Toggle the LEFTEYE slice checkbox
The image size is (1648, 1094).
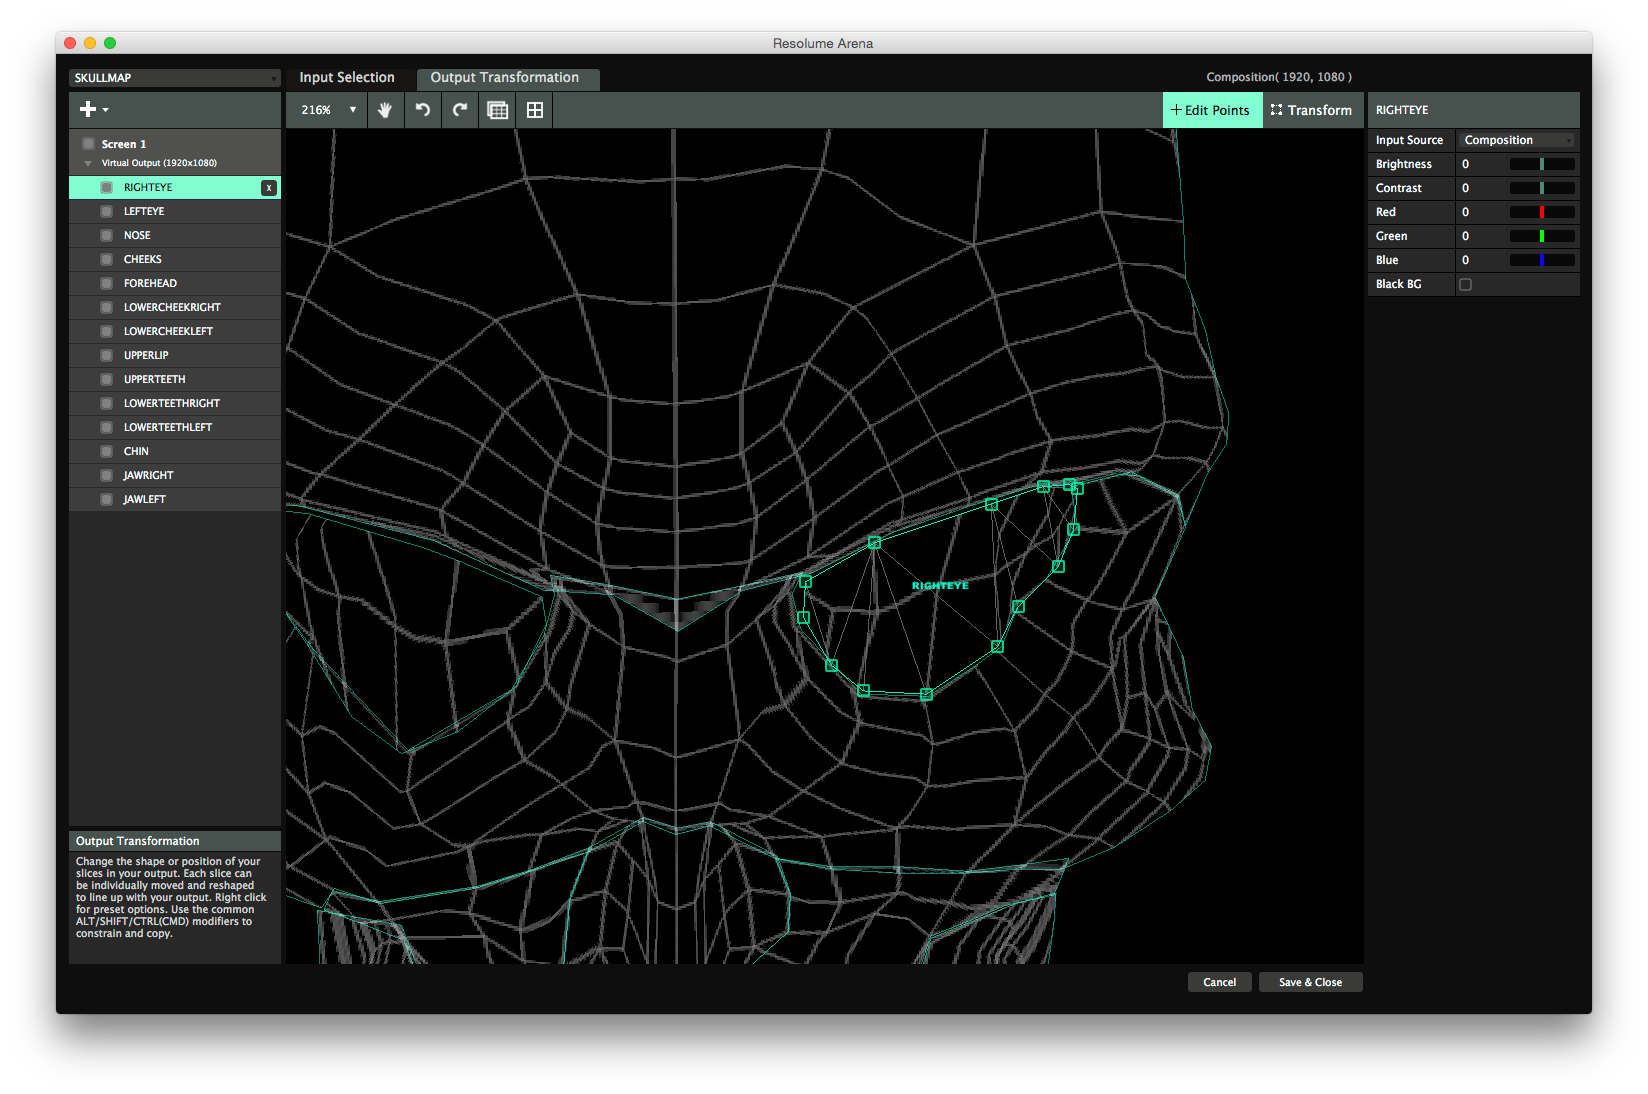click(x=107, y=212)
